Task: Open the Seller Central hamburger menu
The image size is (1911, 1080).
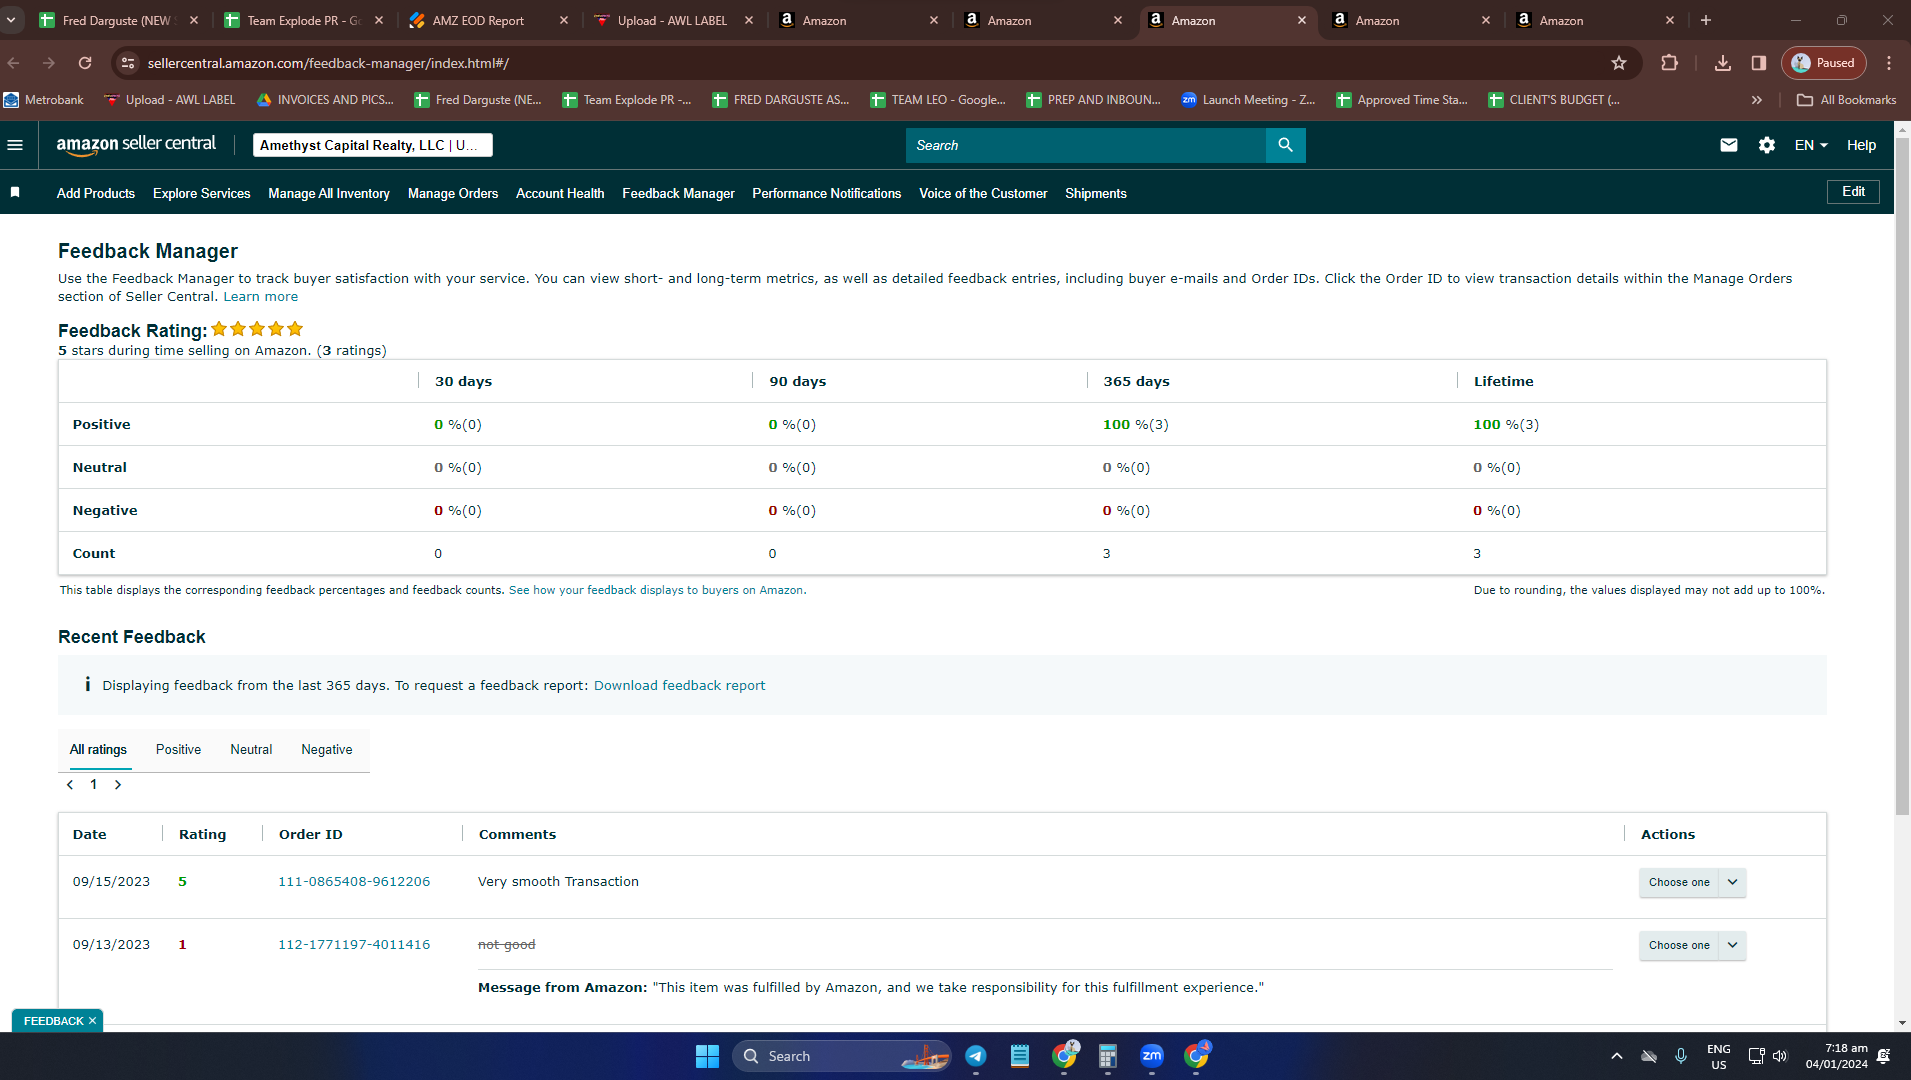Action: [x=15, y=145]
